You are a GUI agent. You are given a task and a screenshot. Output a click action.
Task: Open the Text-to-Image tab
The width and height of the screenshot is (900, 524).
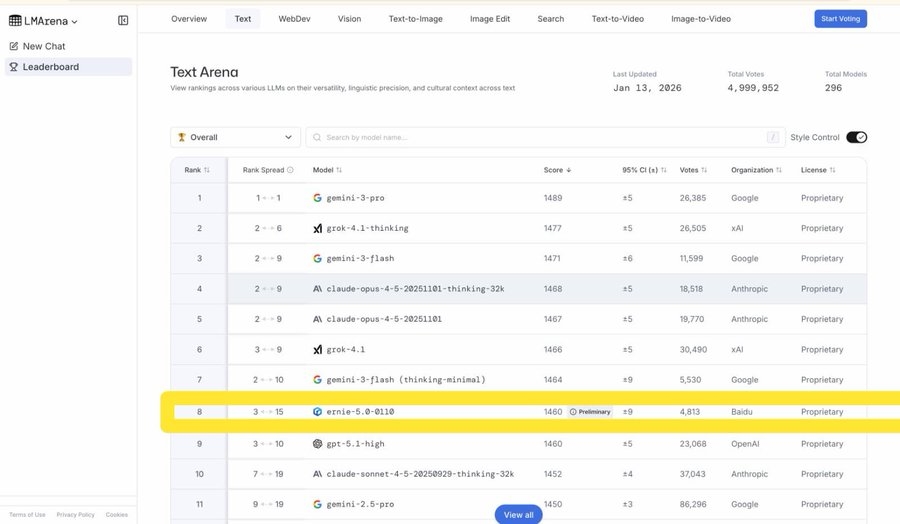coord(416,19)
